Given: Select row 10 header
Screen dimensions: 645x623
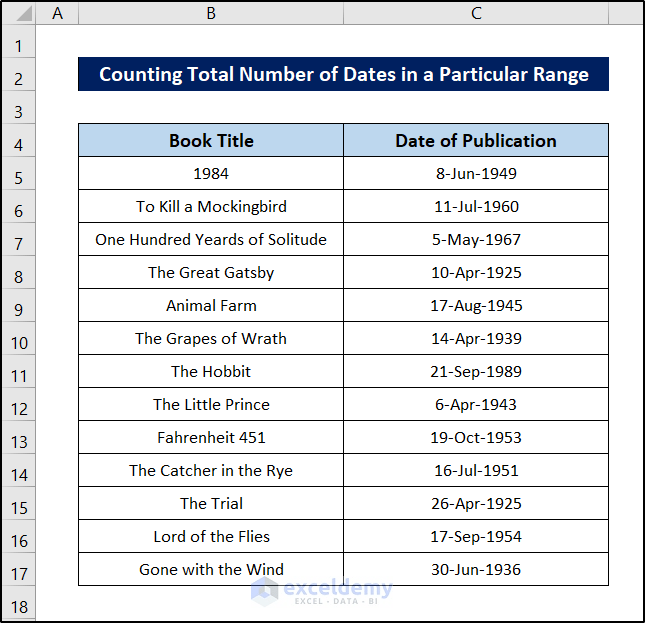Looking at the screenshot, I should click(x=19, y=338).
